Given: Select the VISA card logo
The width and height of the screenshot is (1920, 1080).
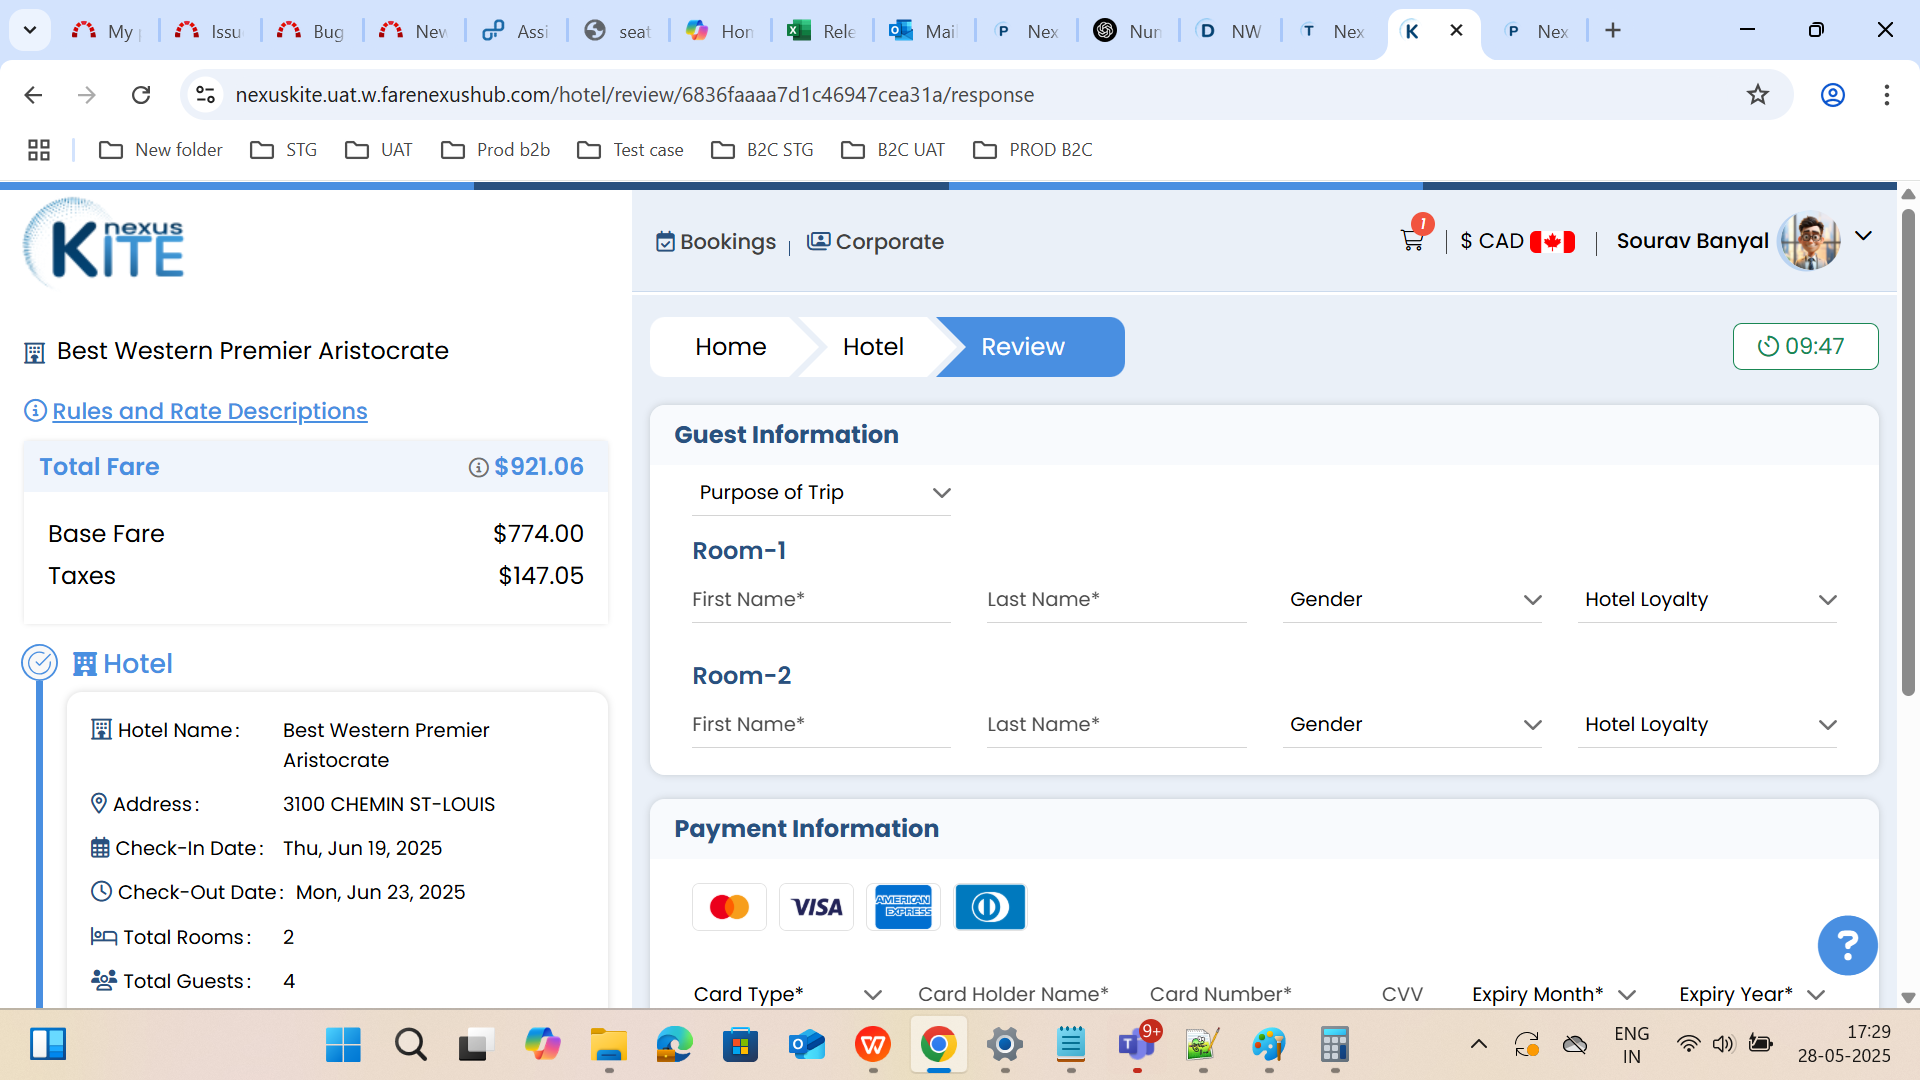Looking at the screenshot, I should pyautogui.click(x=816, y=907).
